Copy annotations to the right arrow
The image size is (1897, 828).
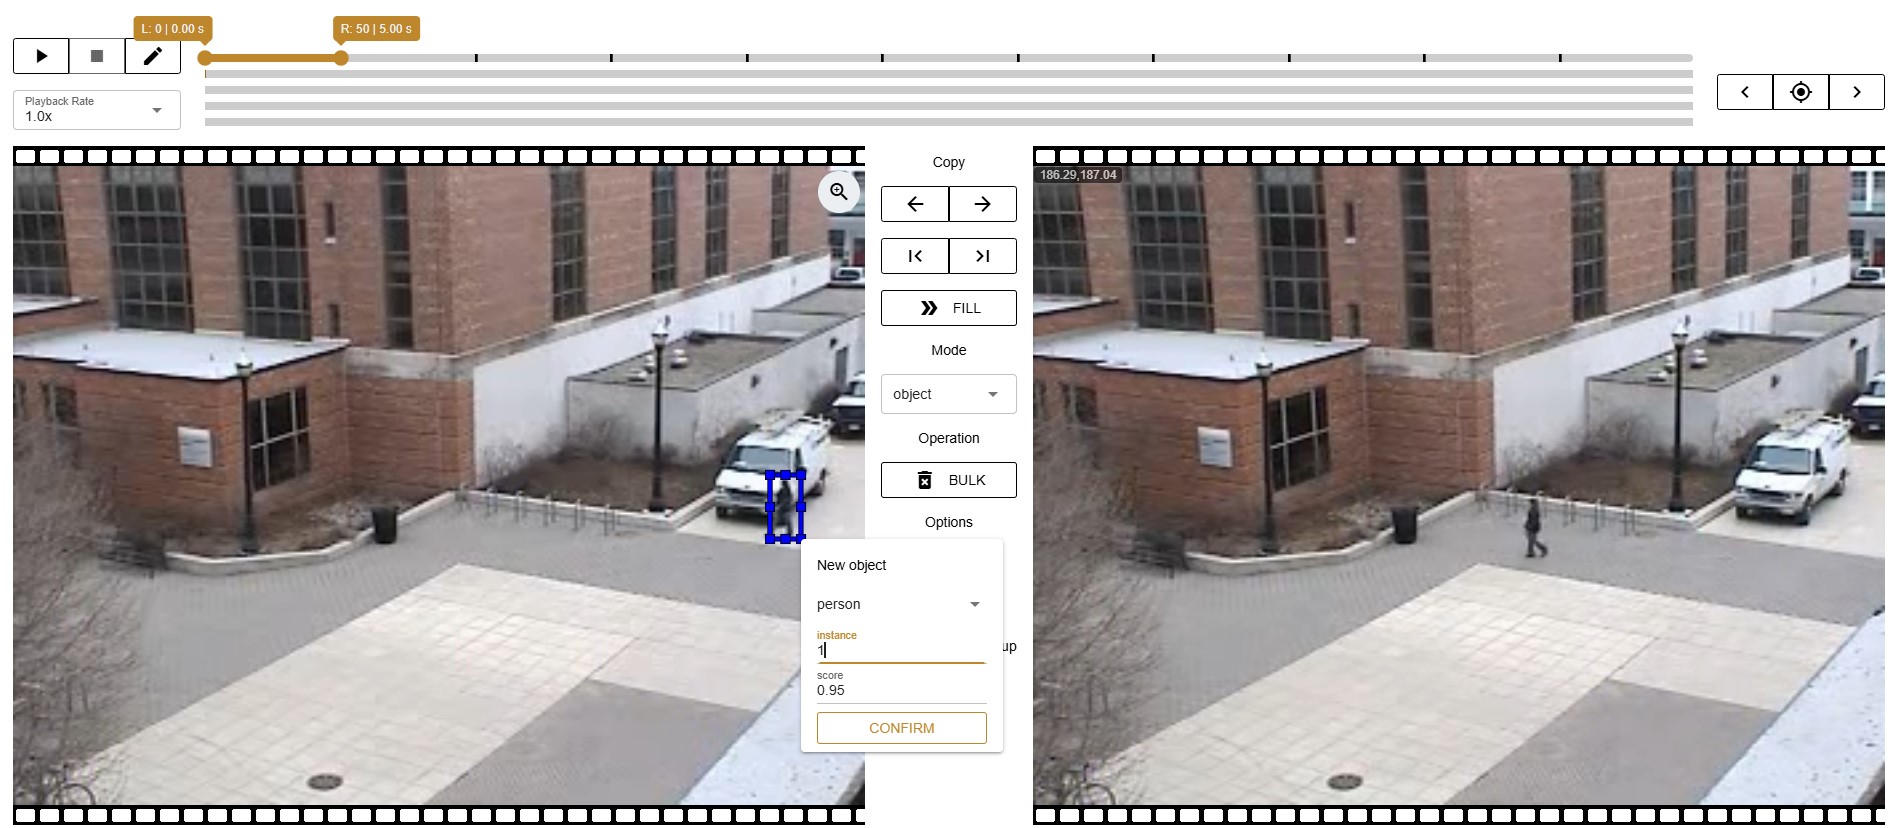pos(982,204)
